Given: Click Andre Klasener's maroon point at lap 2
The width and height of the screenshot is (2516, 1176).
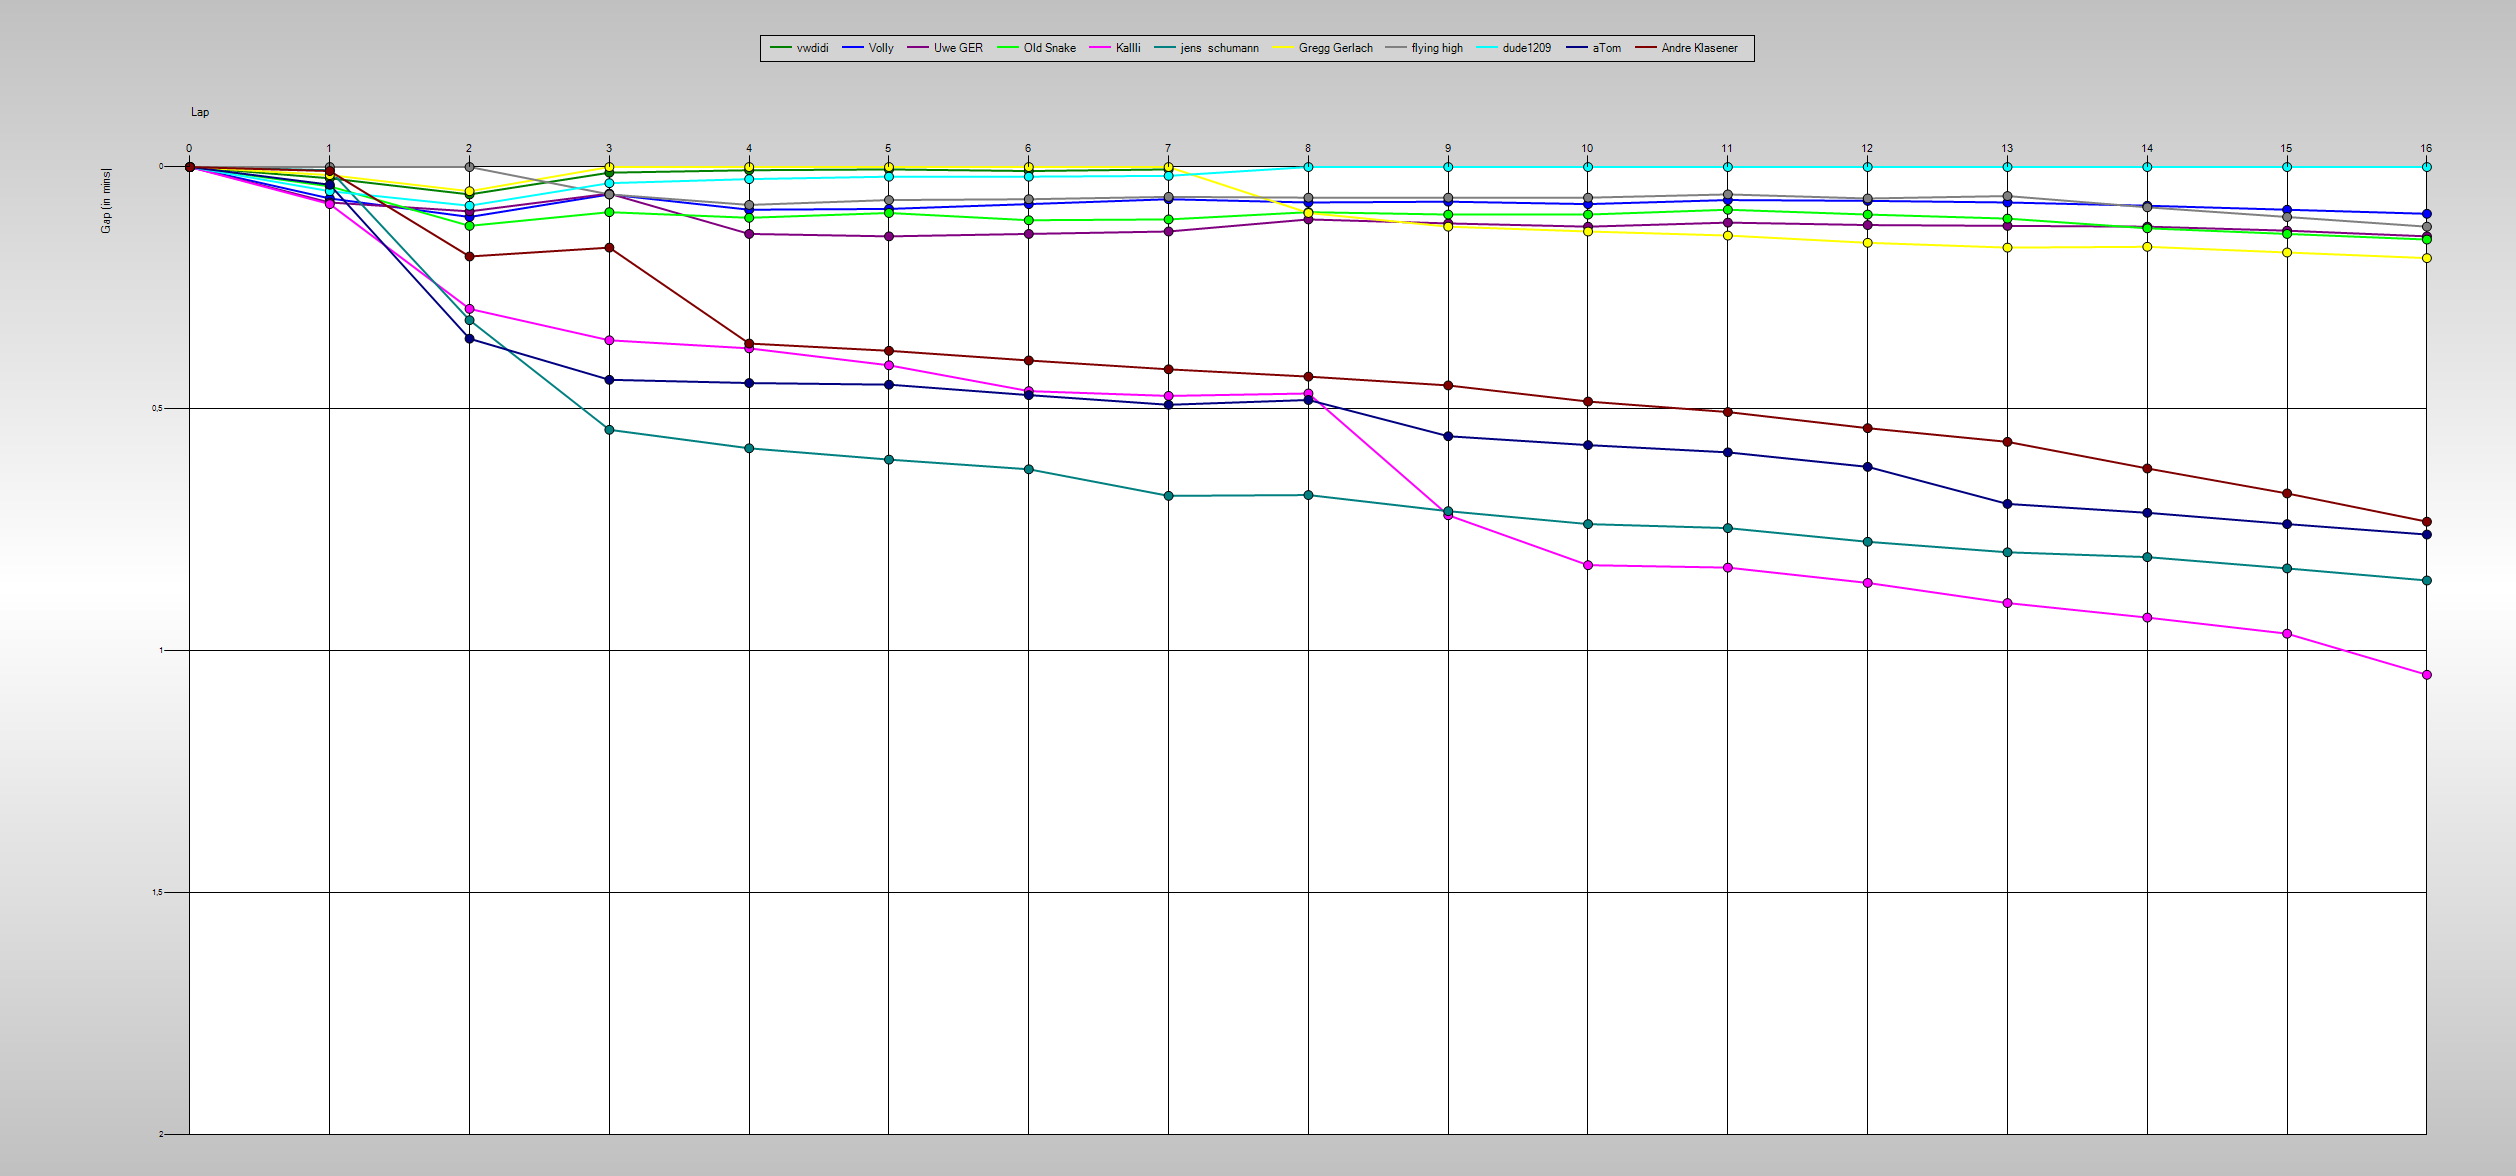Looking at the screenshot, I should click(469, 257).
